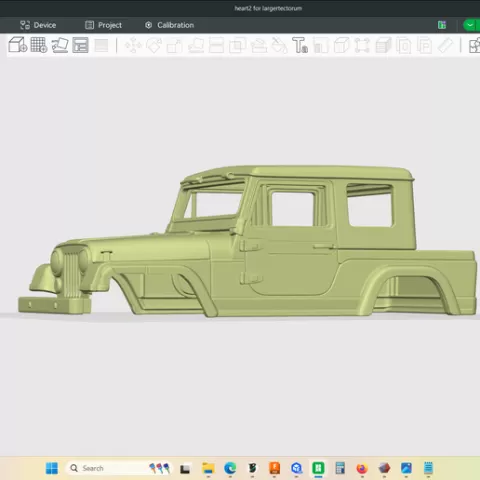This screenshot has height=480, width=480.
Task: Select the Rotate tool icon
Action: point(154,45)
